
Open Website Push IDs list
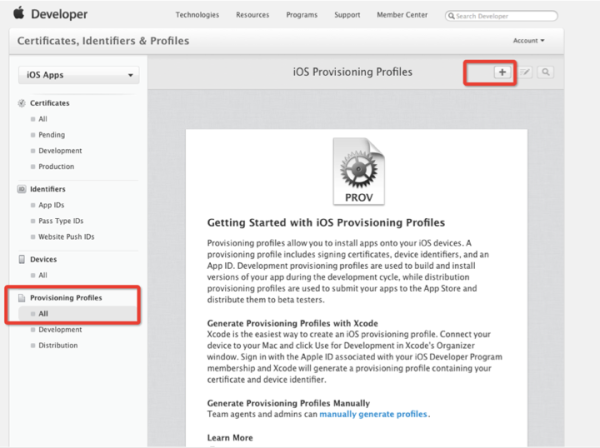pos(66,237)
